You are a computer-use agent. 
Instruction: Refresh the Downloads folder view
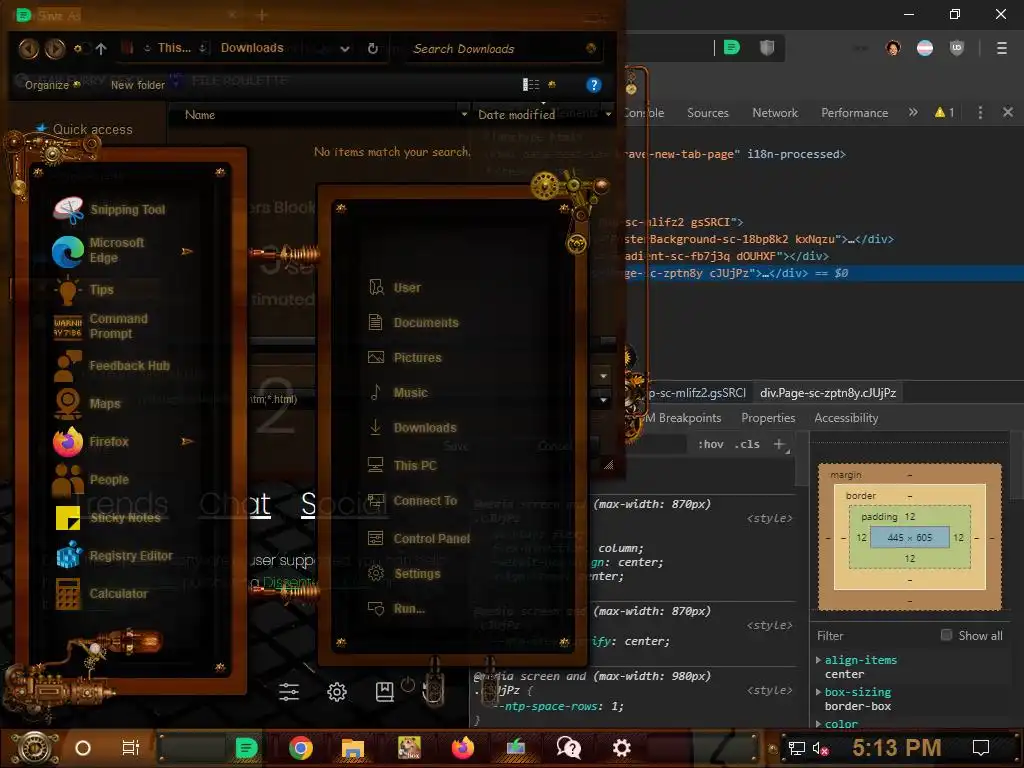(372, 48)
